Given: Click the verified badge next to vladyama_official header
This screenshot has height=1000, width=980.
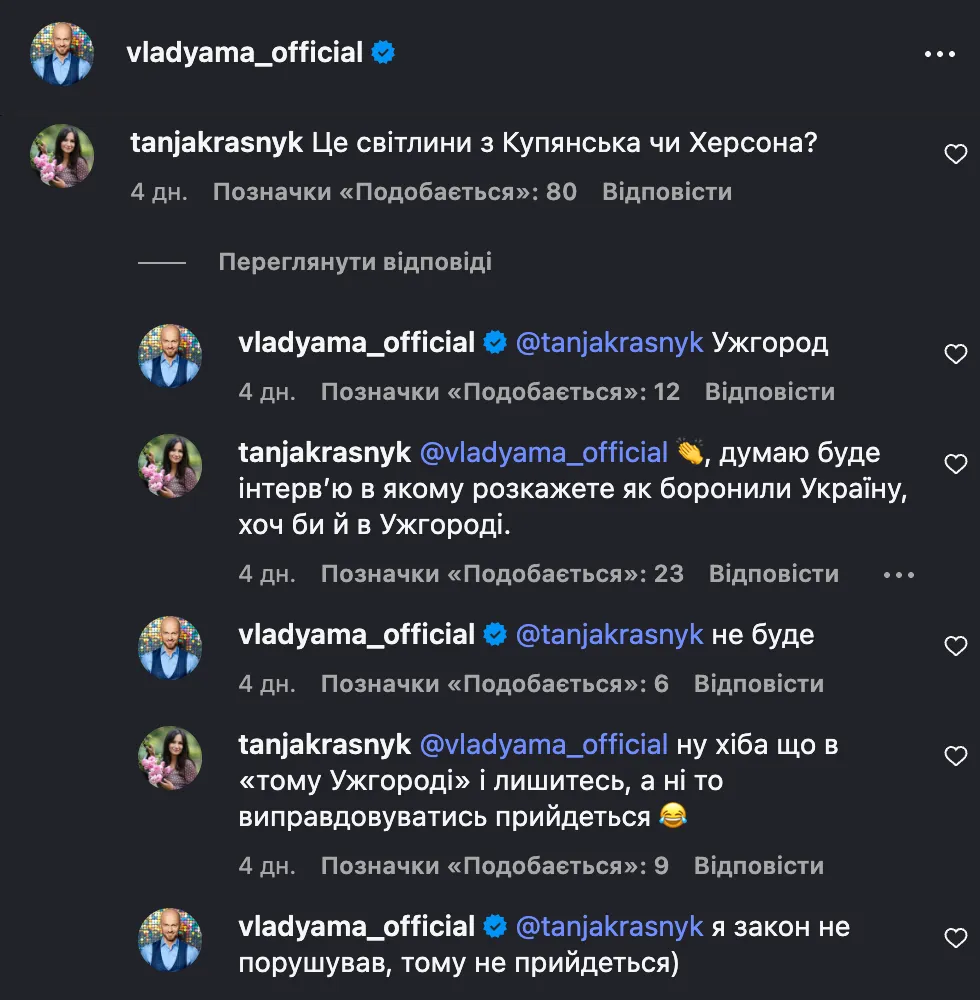Looking at the screenshot, I should (381, 54).
